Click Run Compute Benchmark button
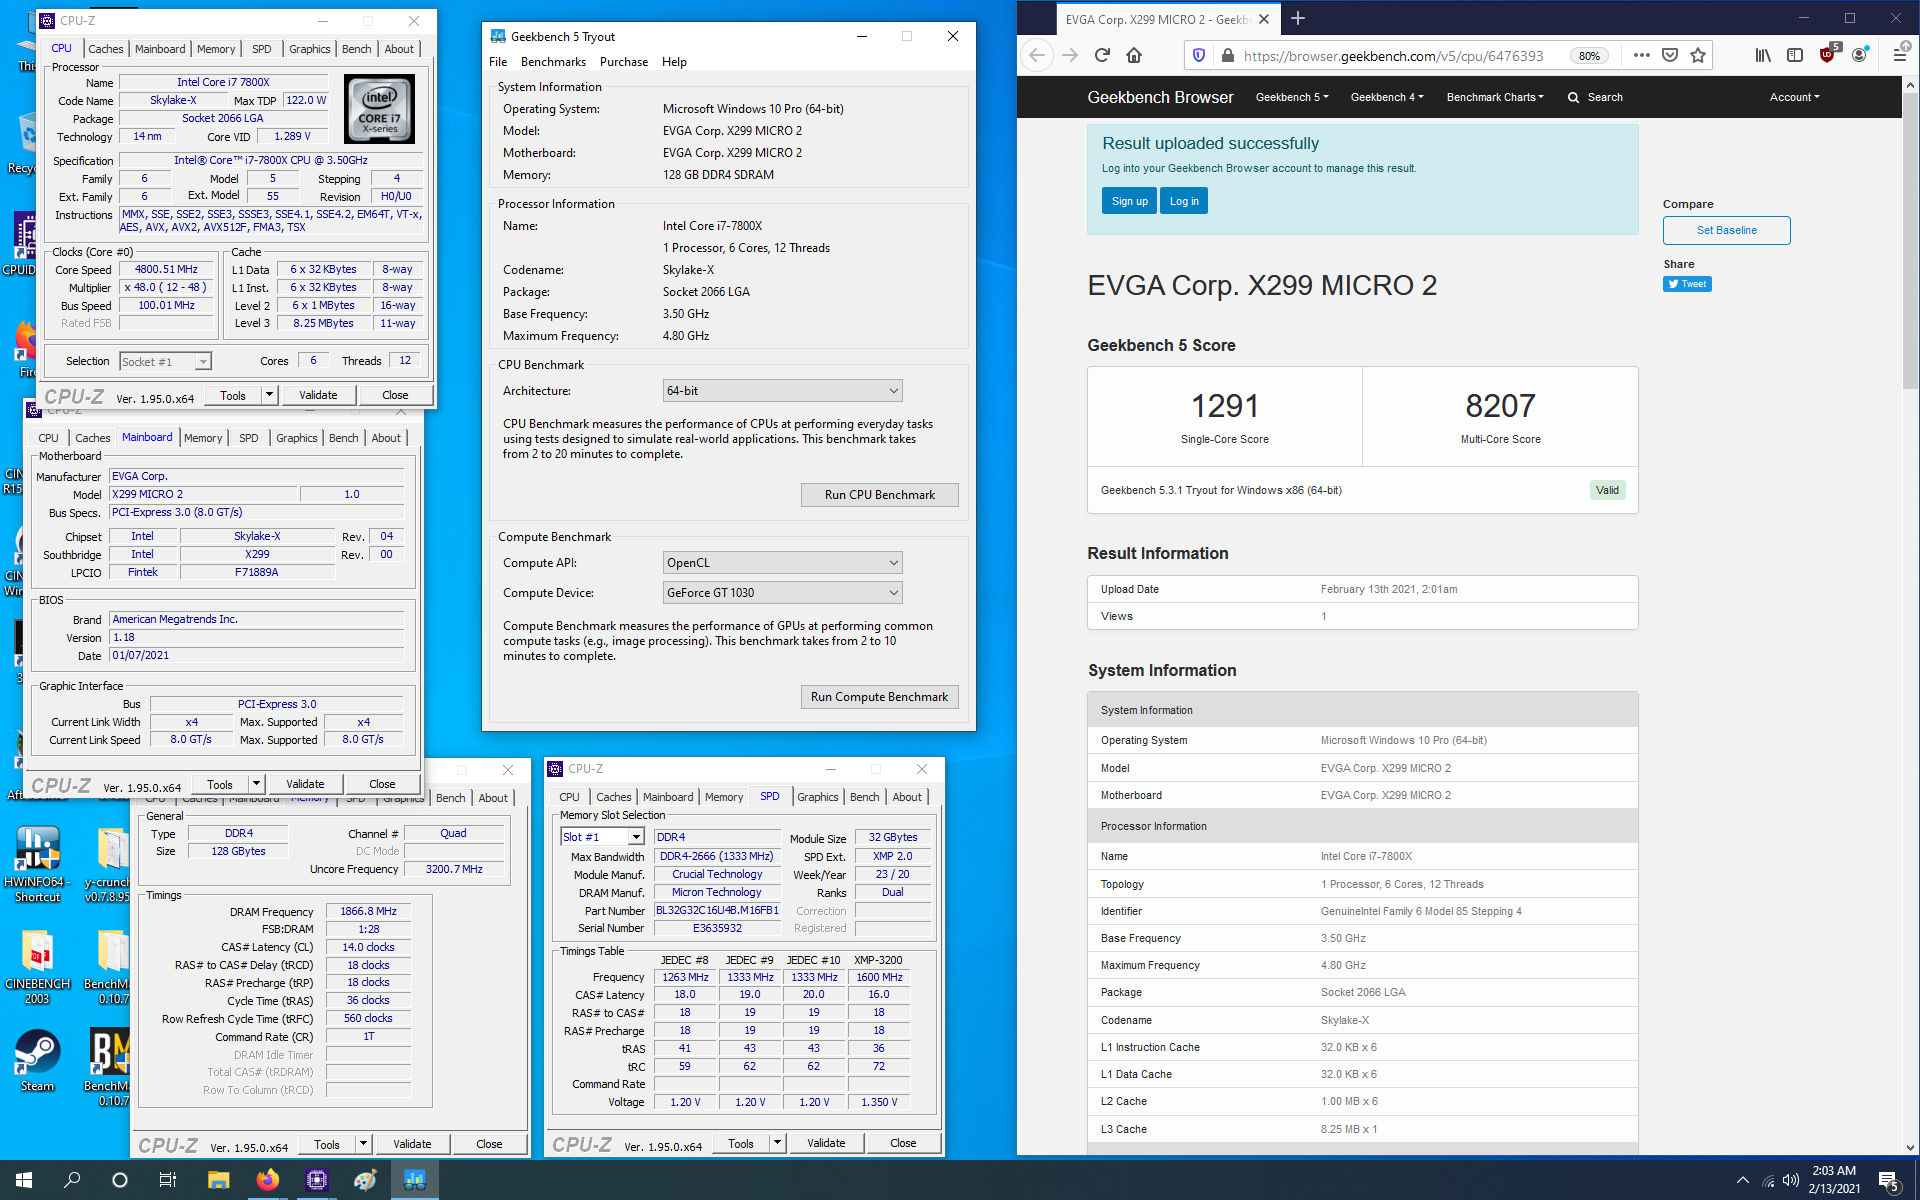The image size is (1920, 1200). click(879, 697)
